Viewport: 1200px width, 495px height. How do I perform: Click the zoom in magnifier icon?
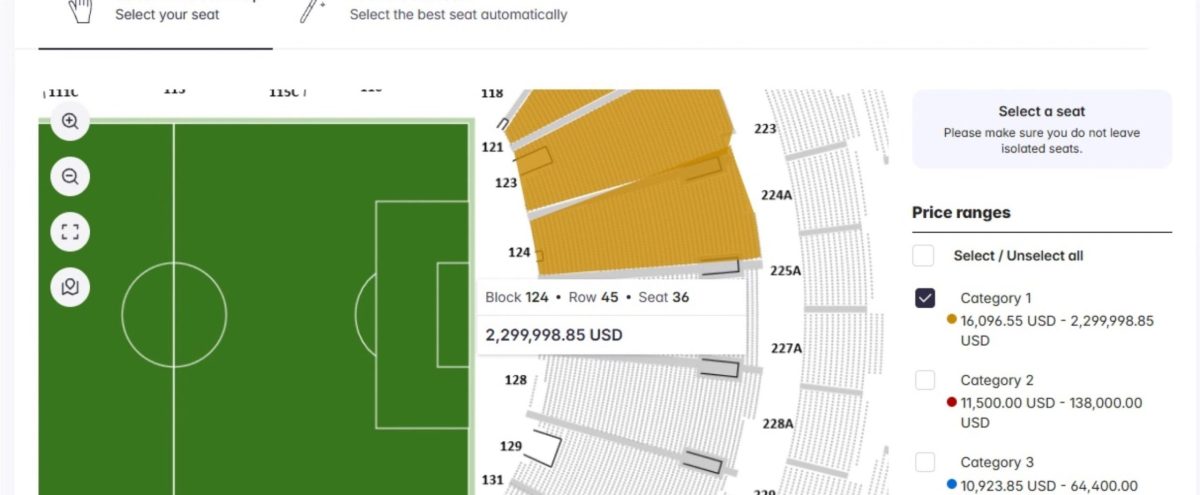coord(70,122)
